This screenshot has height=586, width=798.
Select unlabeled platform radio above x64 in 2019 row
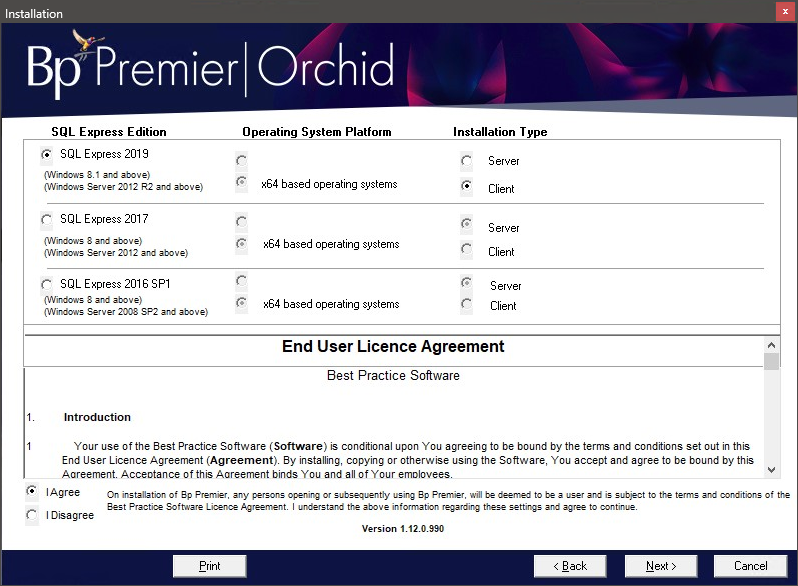click(242, 161)
